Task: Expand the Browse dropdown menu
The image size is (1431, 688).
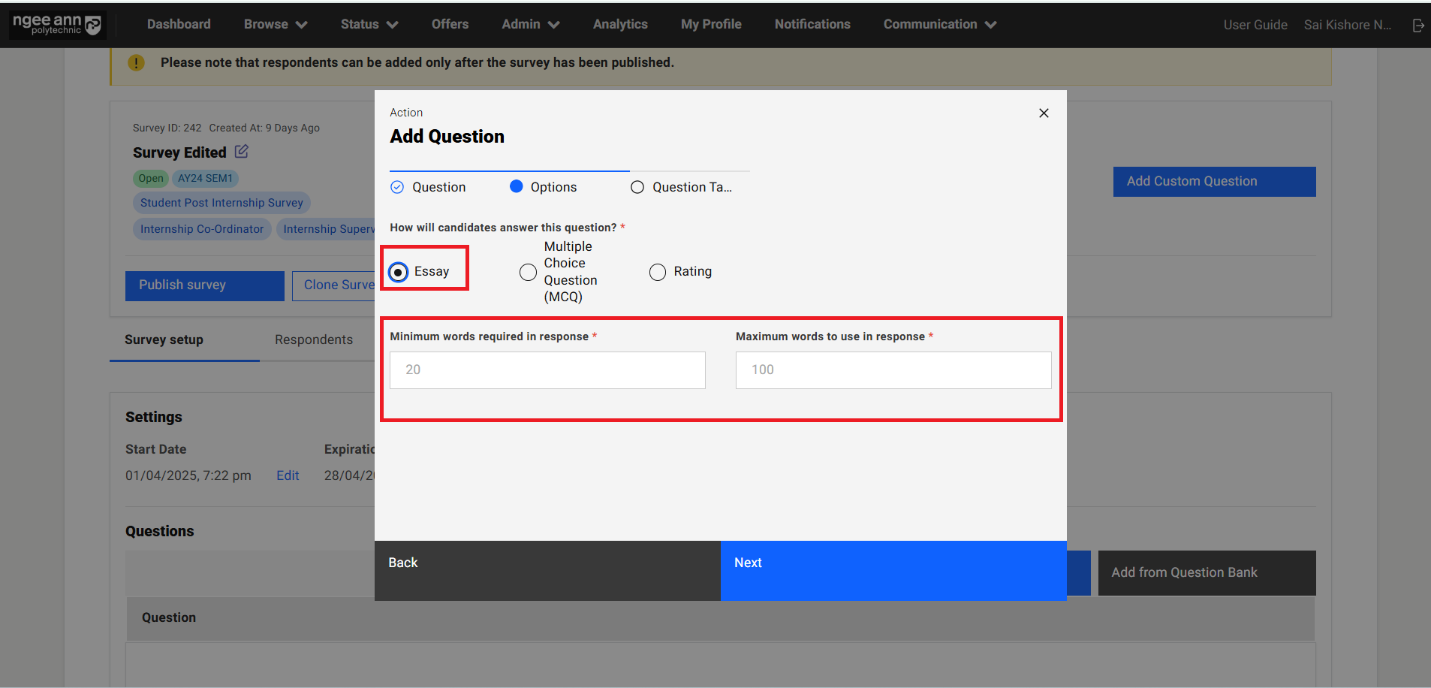Action: (275, 24)
